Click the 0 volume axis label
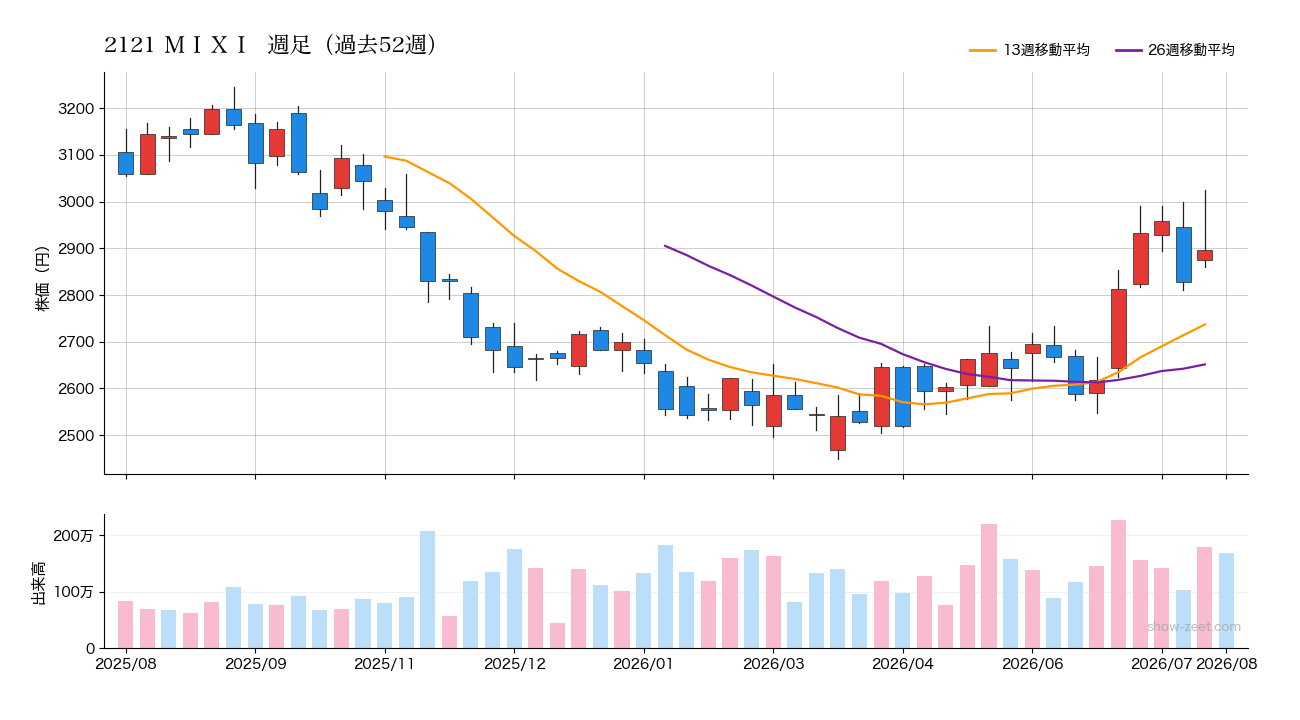The width and height of the screenshot is (1300, 720). tap(90, 649)
